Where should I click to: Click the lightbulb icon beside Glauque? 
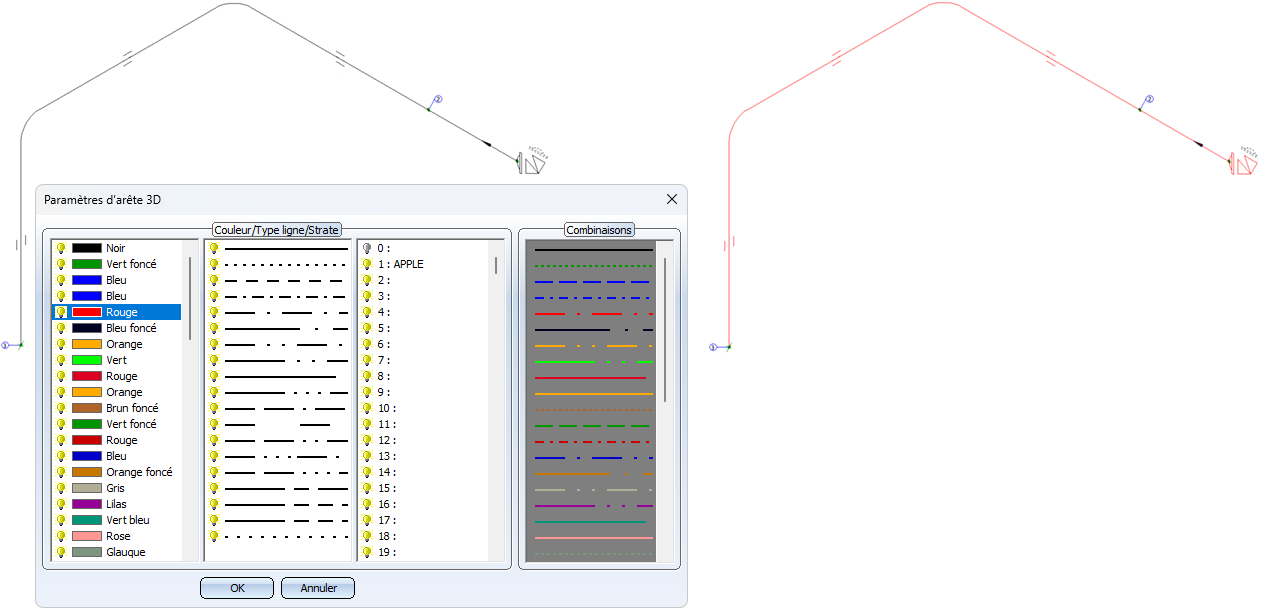(x=61, y=552)
